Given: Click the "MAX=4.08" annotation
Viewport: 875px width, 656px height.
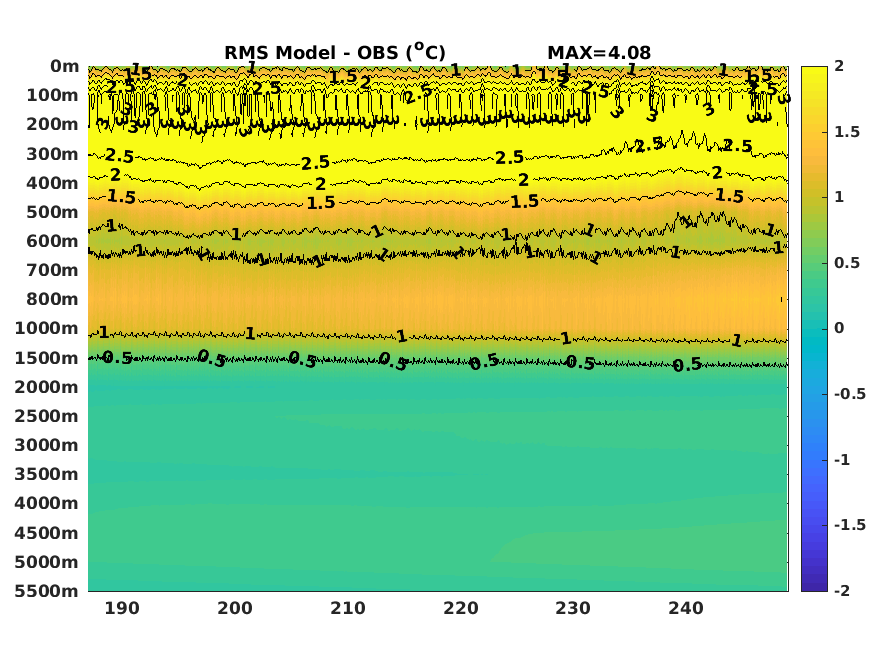Looking at the screenshot, I should pyautogui.click(x=599, y=52).
